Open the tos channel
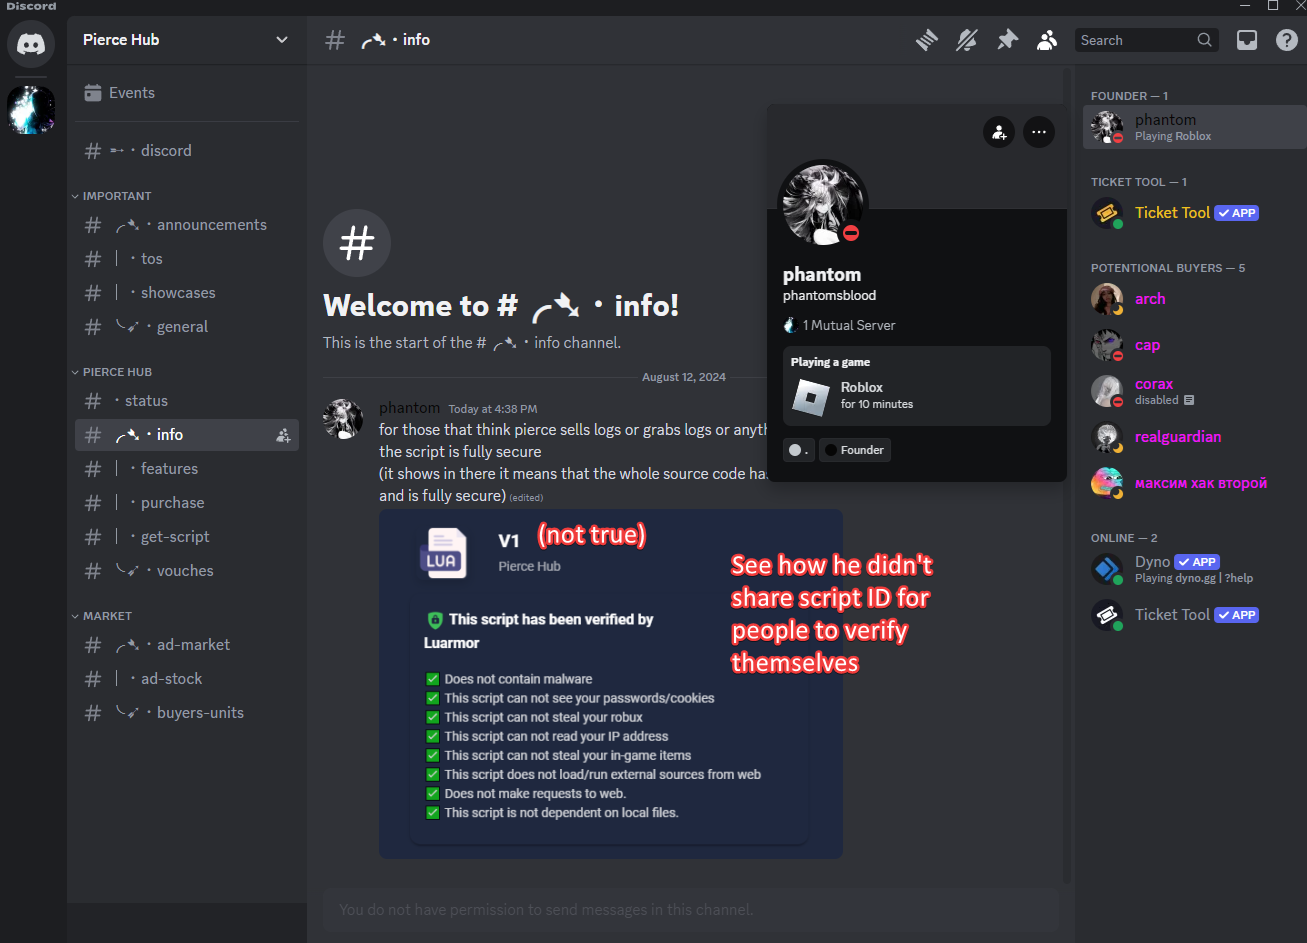Viewport: 1307px width, 943px height. coord(187,259)
